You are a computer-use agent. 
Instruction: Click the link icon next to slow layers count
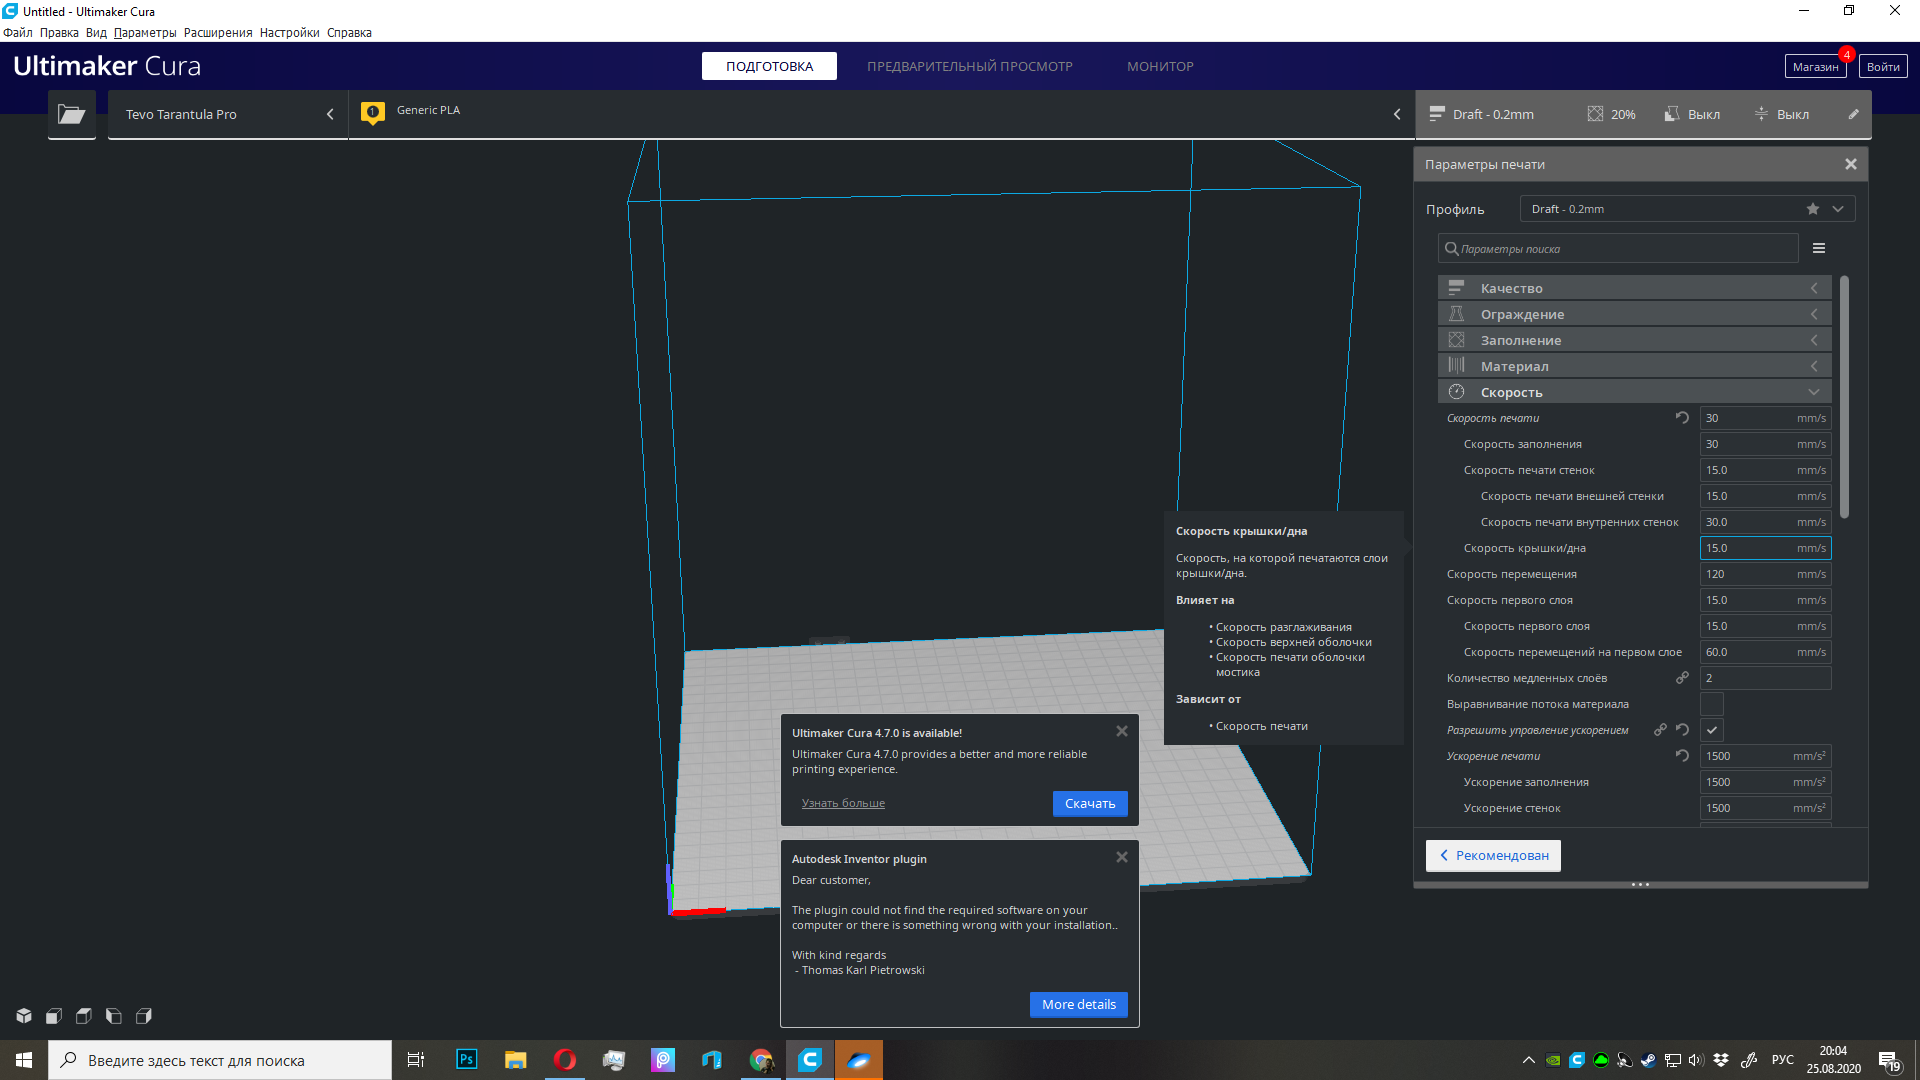tap(1682, 678)
